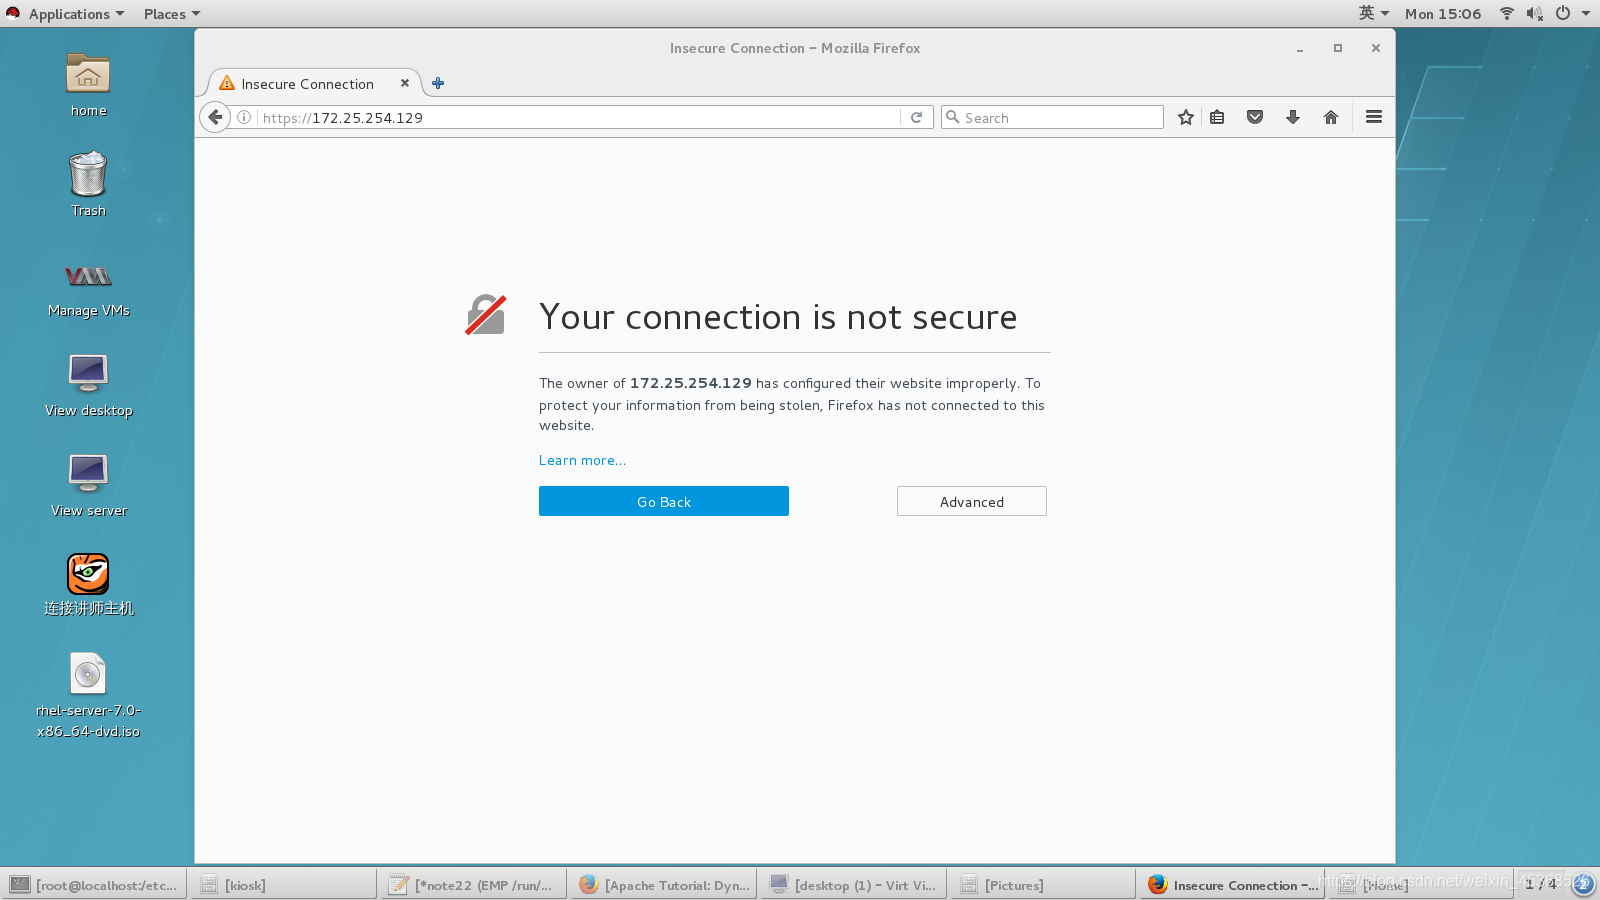Click the Go Back button
The image size is (1600, 900).
(664, 501)
